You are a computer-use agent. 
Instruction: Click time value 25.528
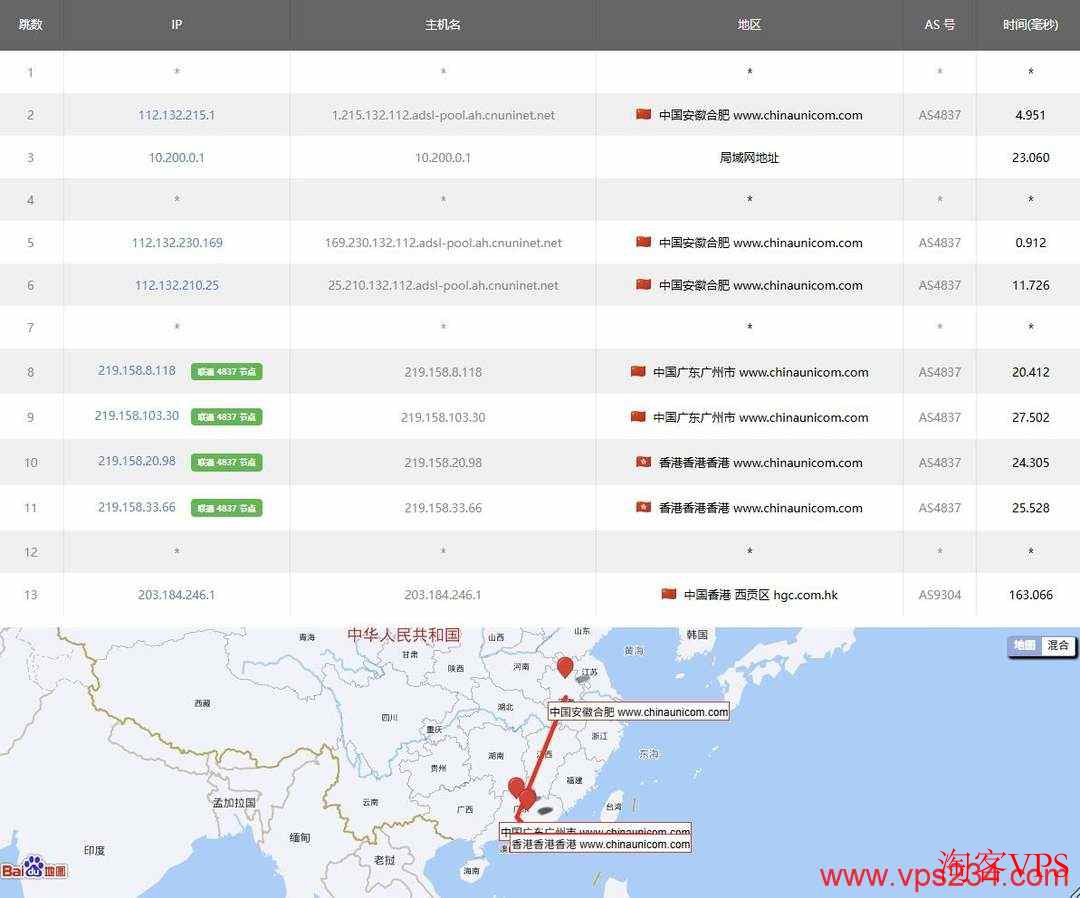coord(1030,508)
